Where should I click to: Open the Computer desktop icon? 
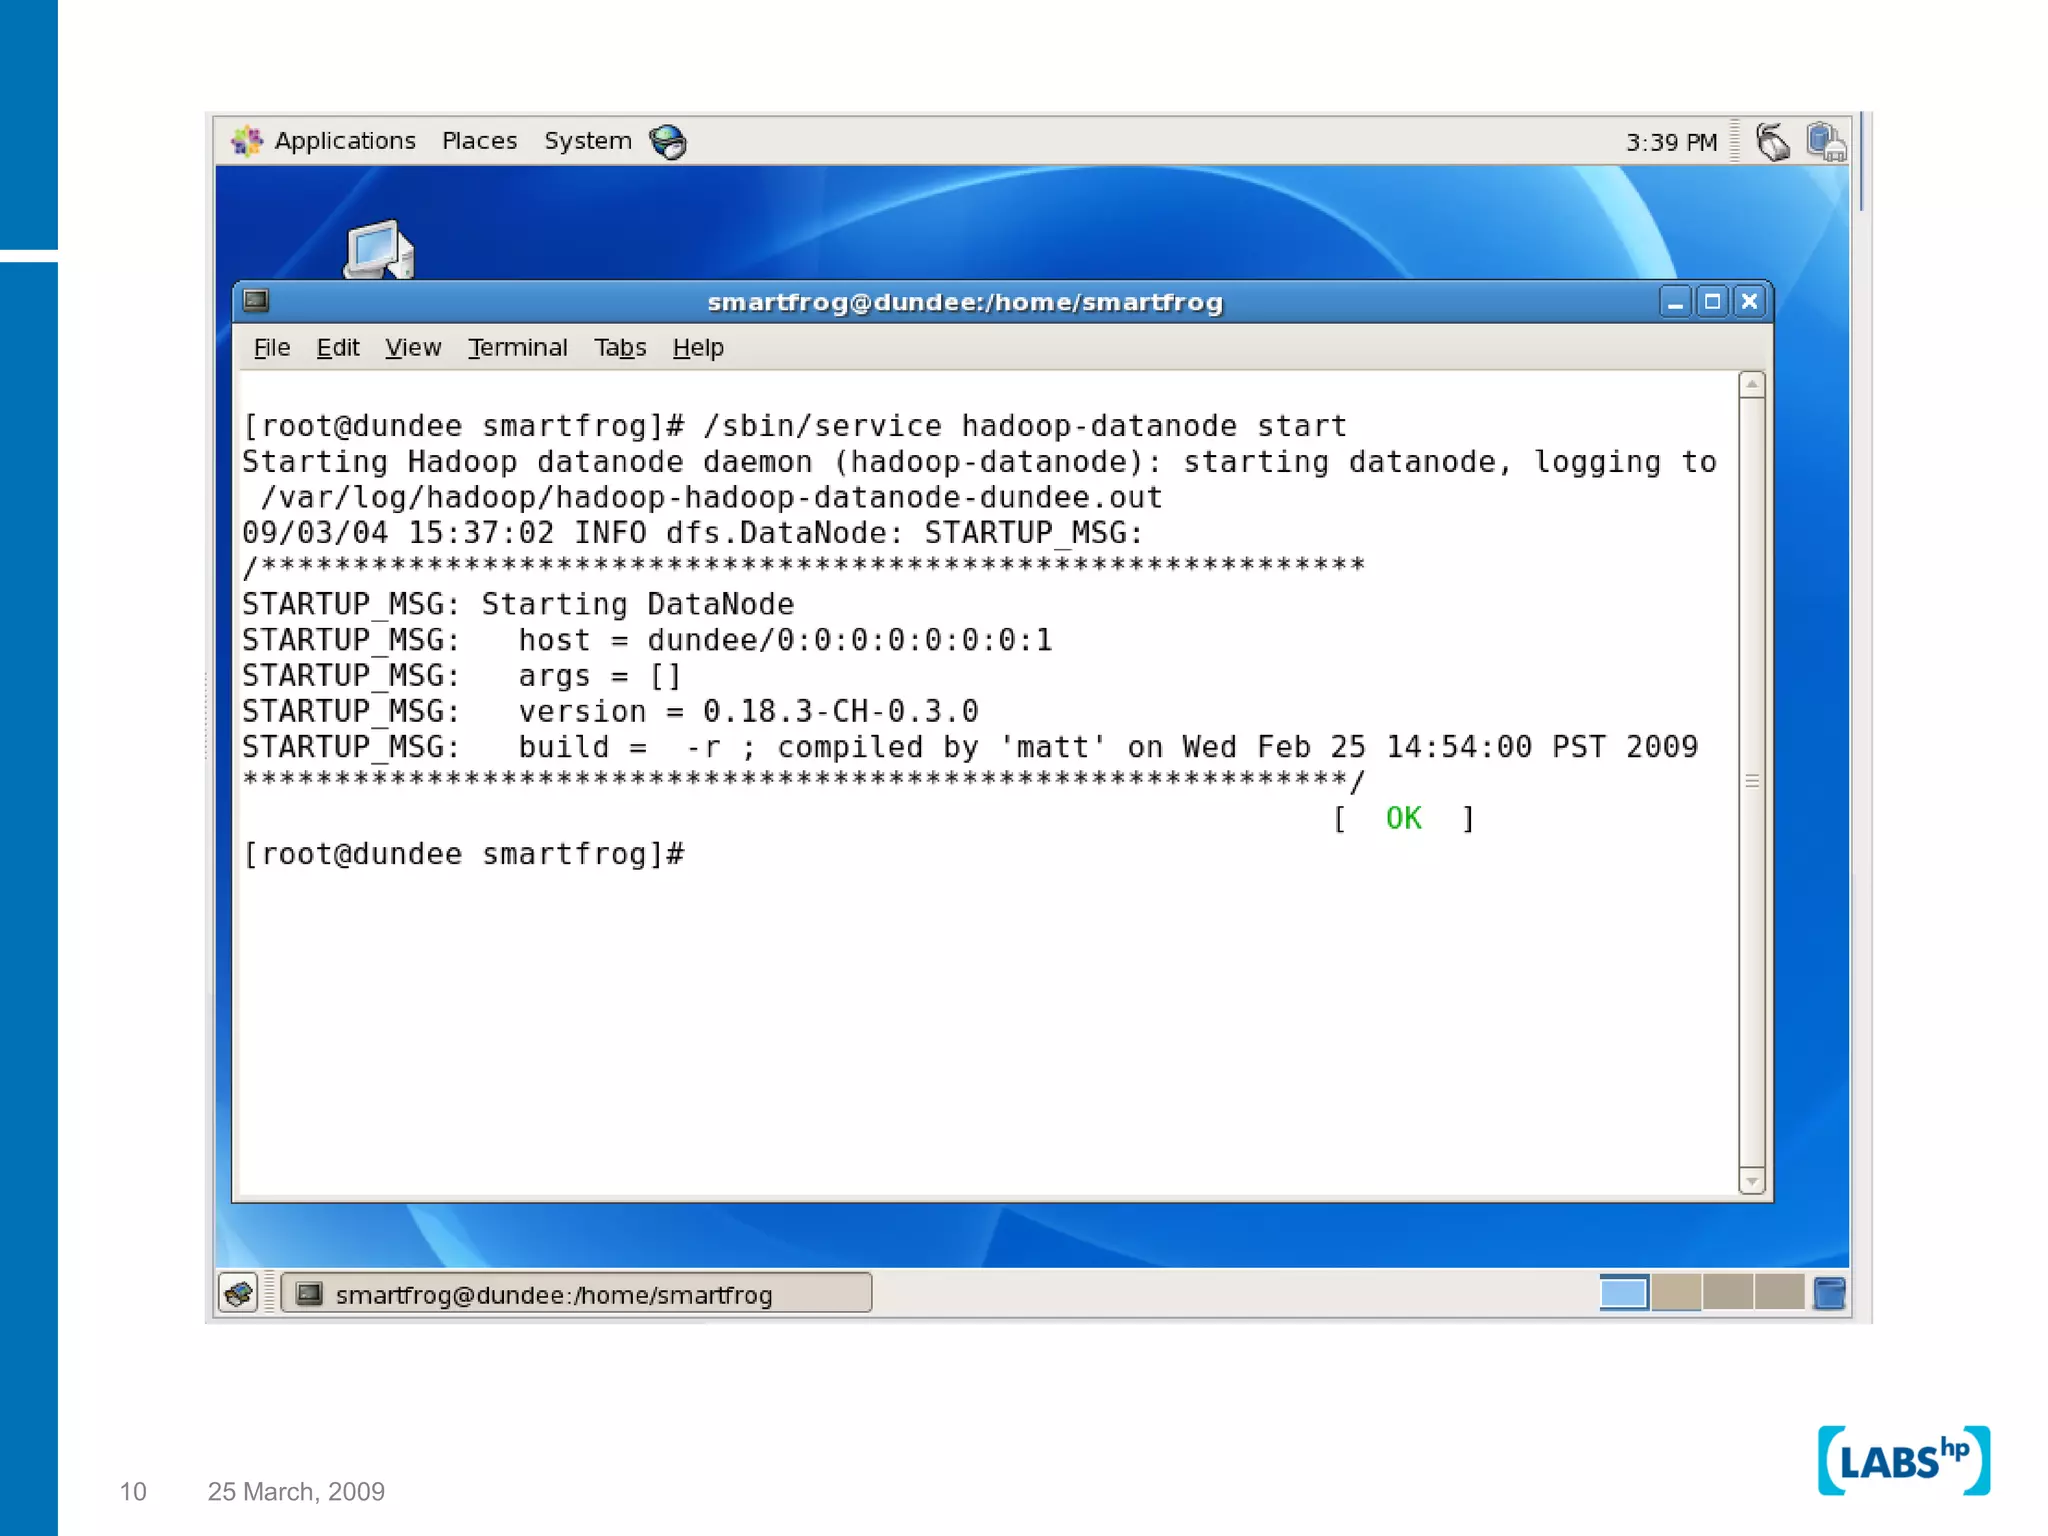[379, 249]
